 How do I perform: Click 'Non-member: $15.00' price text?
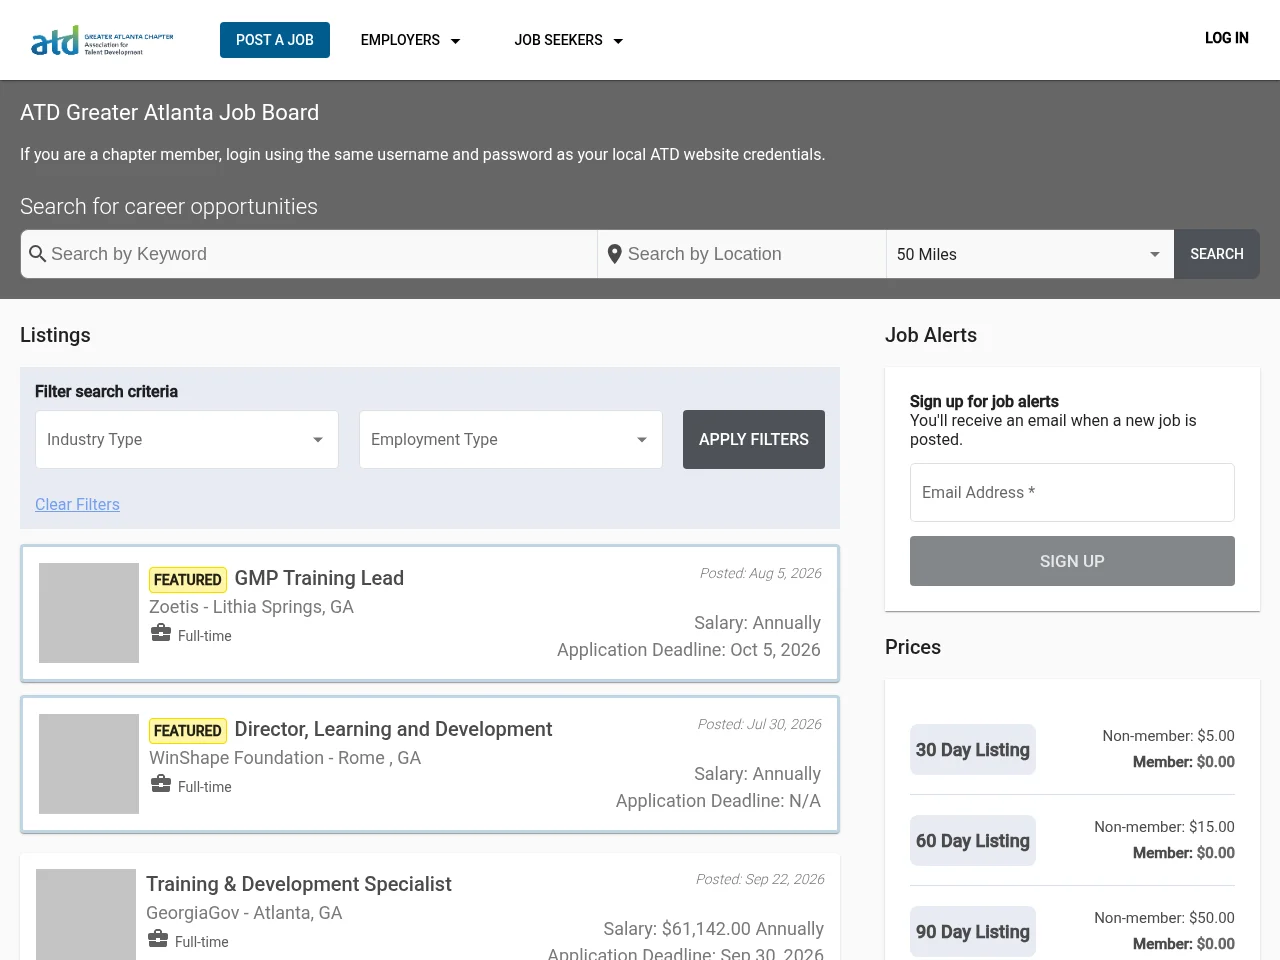coord(1164,827)
